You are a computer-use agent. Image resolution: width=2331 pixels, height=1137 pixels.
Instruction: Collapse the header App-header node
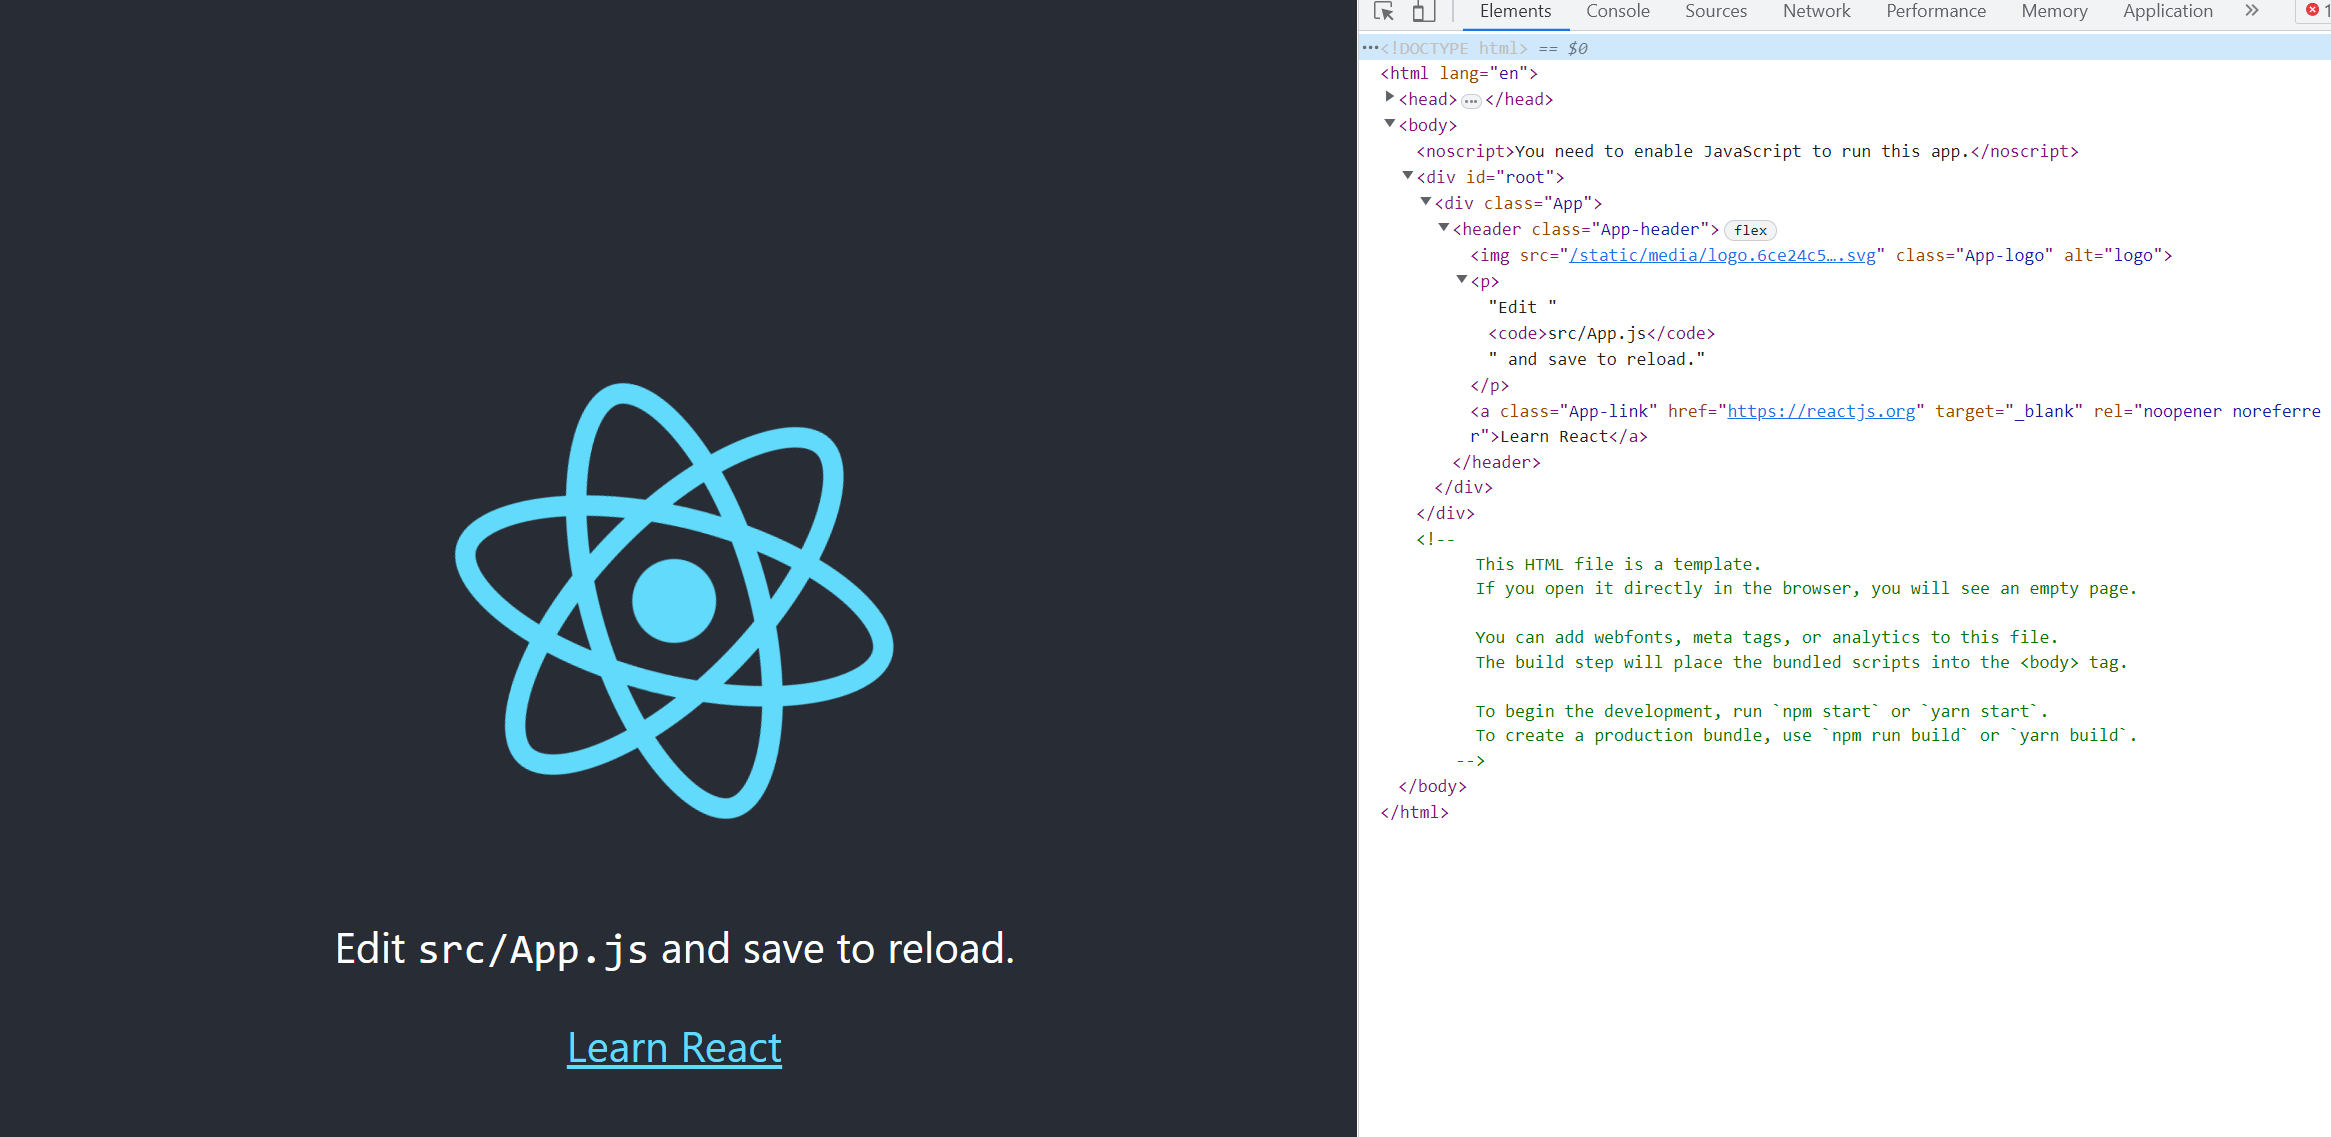click(1444, 228)
